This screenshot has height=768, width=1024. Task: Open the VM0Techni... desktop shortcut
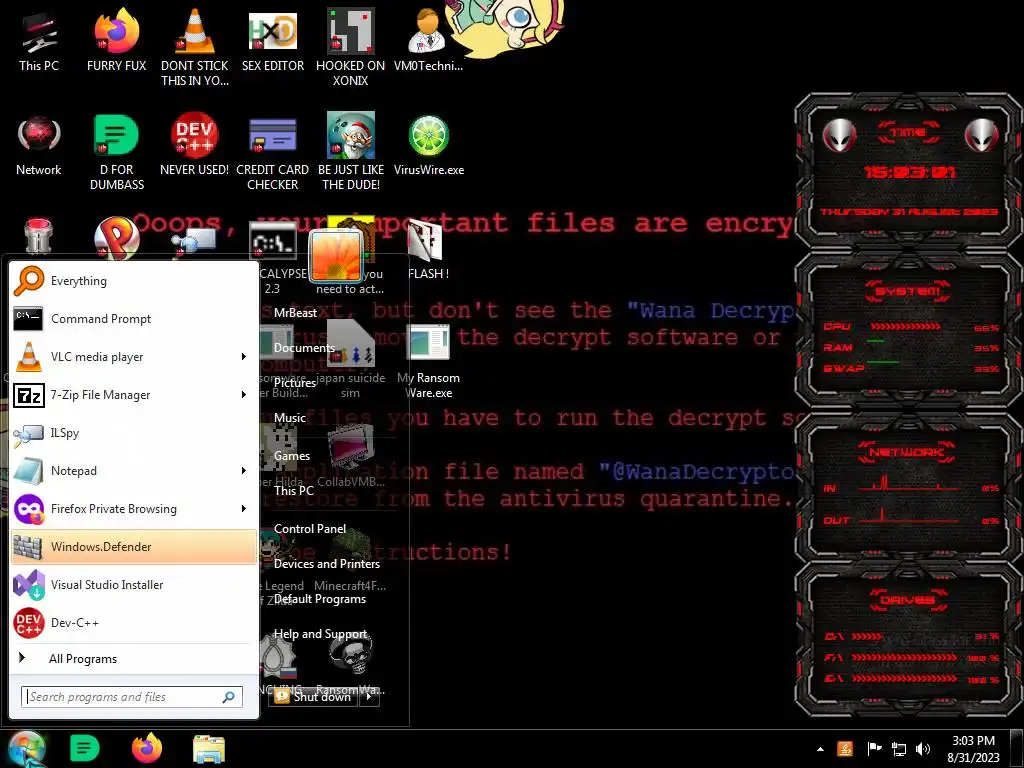click(428, 40)
